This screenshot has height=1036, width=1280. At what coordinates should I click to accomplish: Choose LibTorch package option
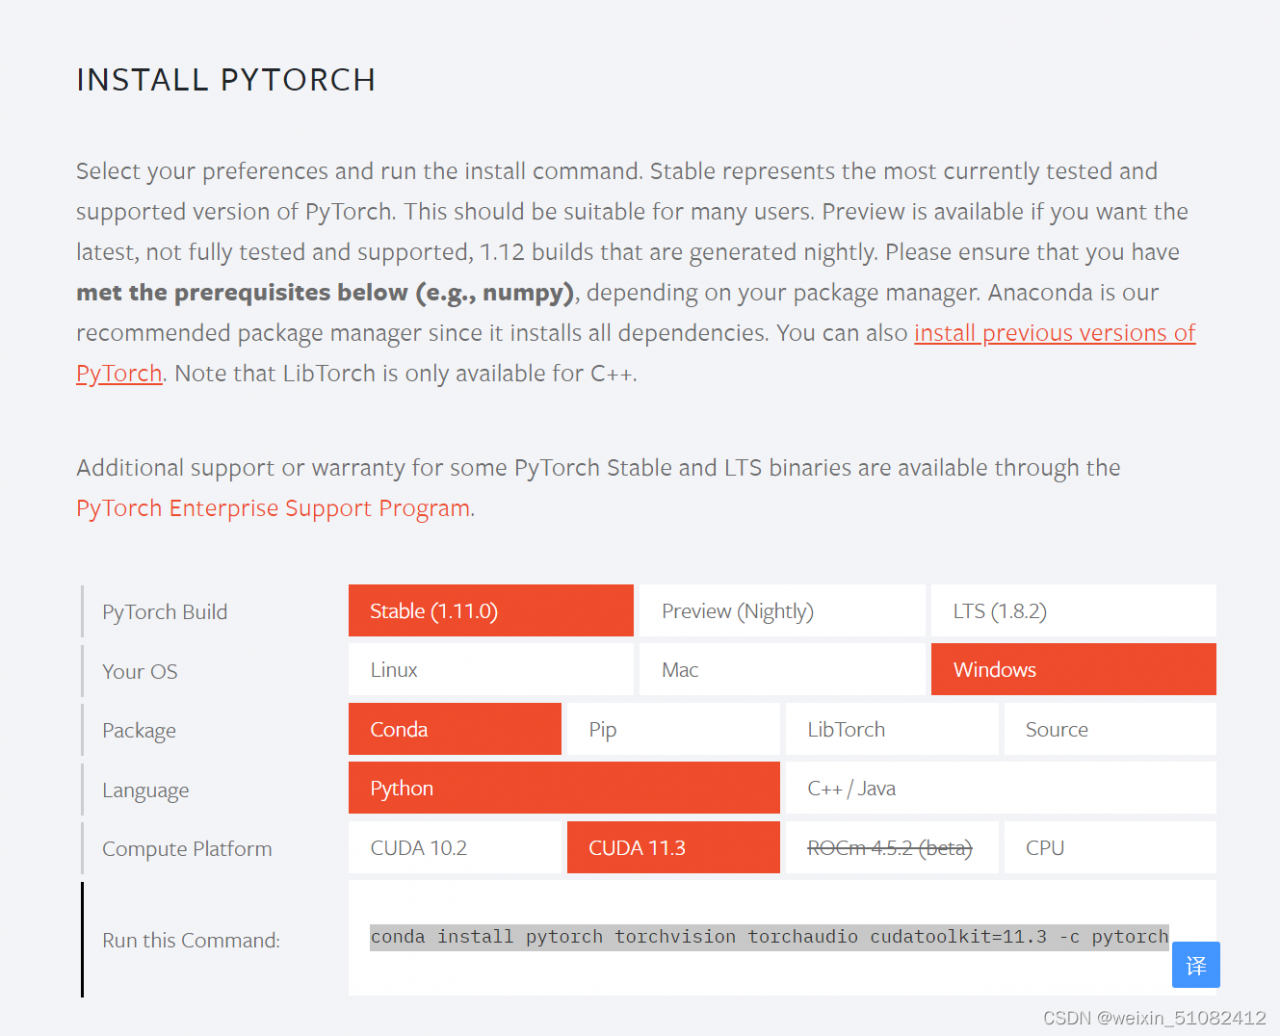(891, 729)
